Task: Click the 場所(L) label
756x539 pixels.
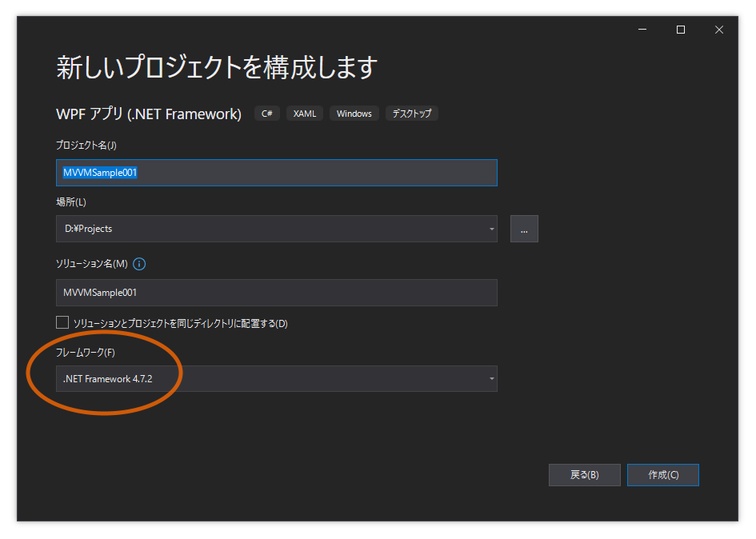Action: (71, 202)
